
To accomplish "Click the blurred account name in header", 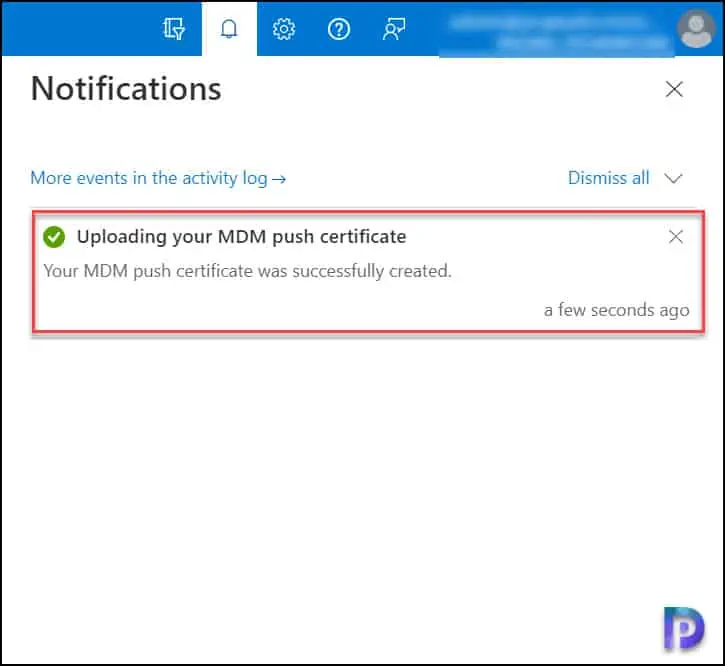I will coord(557,32).
